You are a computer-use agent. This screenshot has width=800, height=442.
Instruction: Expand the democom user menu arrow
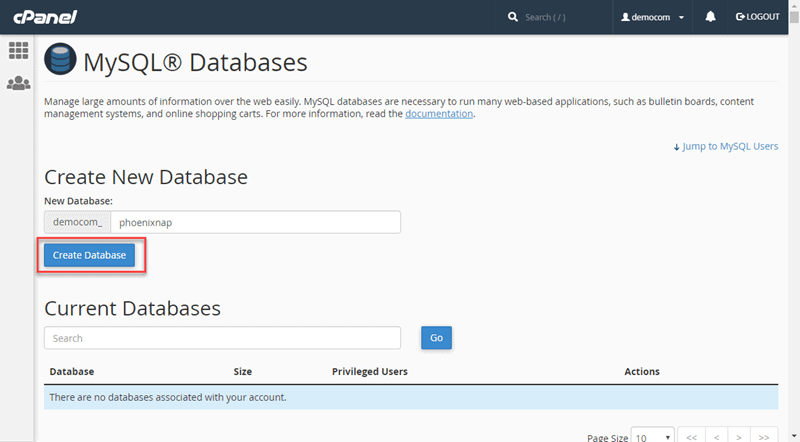[x=681, y=17]
